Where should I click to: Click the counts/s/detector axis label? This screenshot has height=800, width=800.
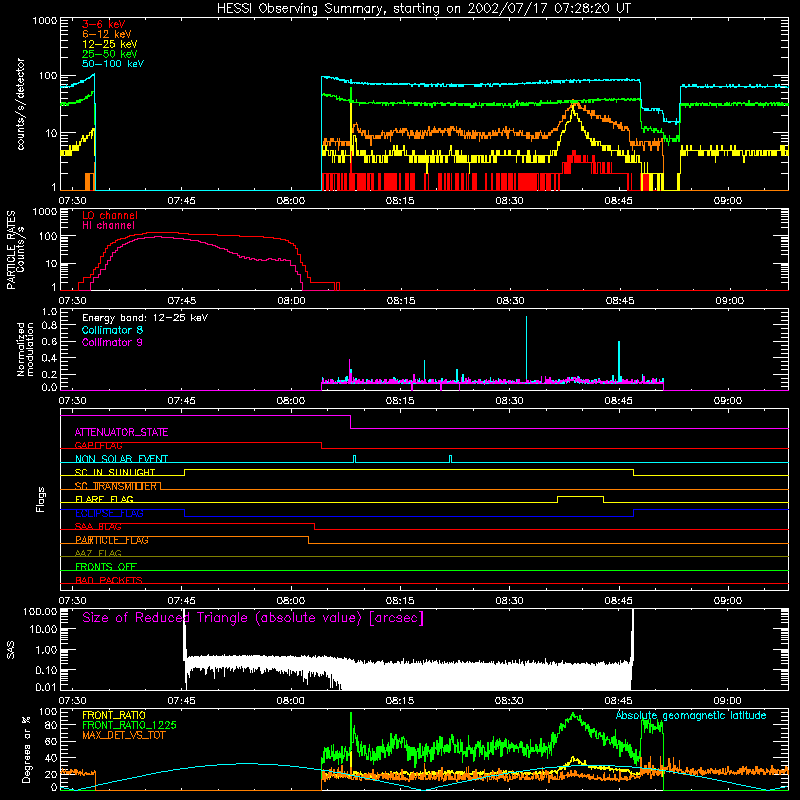click(21, 104)
